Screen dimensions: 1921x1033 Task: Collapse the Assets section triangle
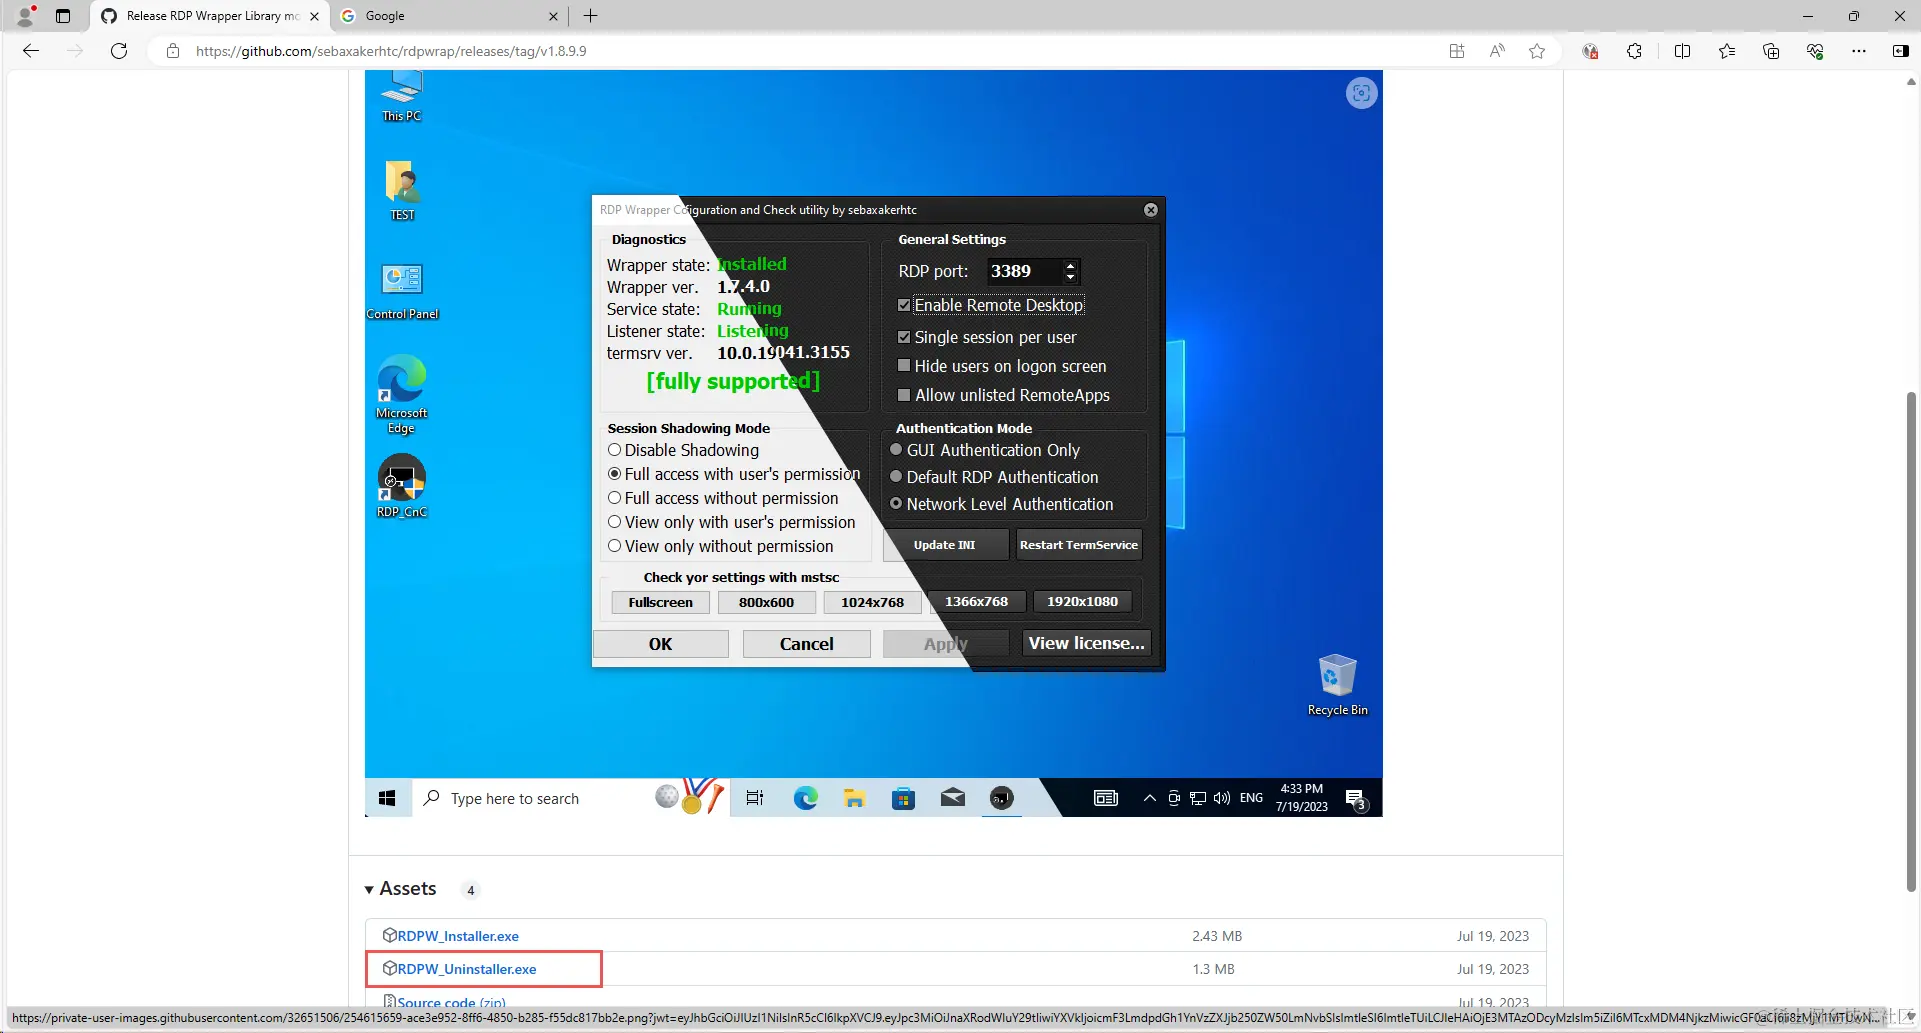click(369, 889)
